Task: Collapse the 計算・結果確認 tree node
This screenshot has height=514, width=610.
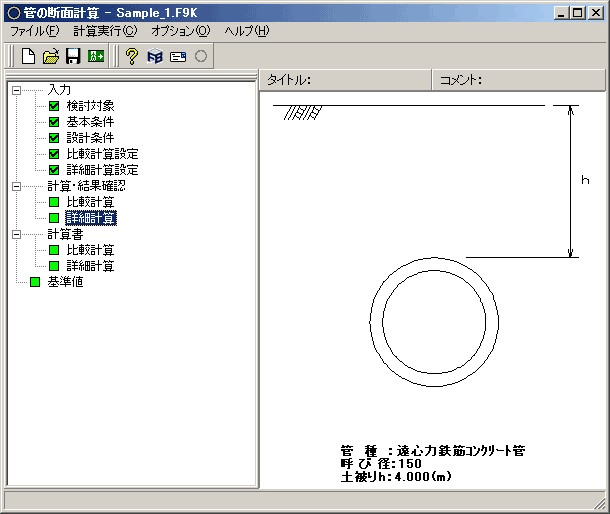Action: click(x=16, y=186)
